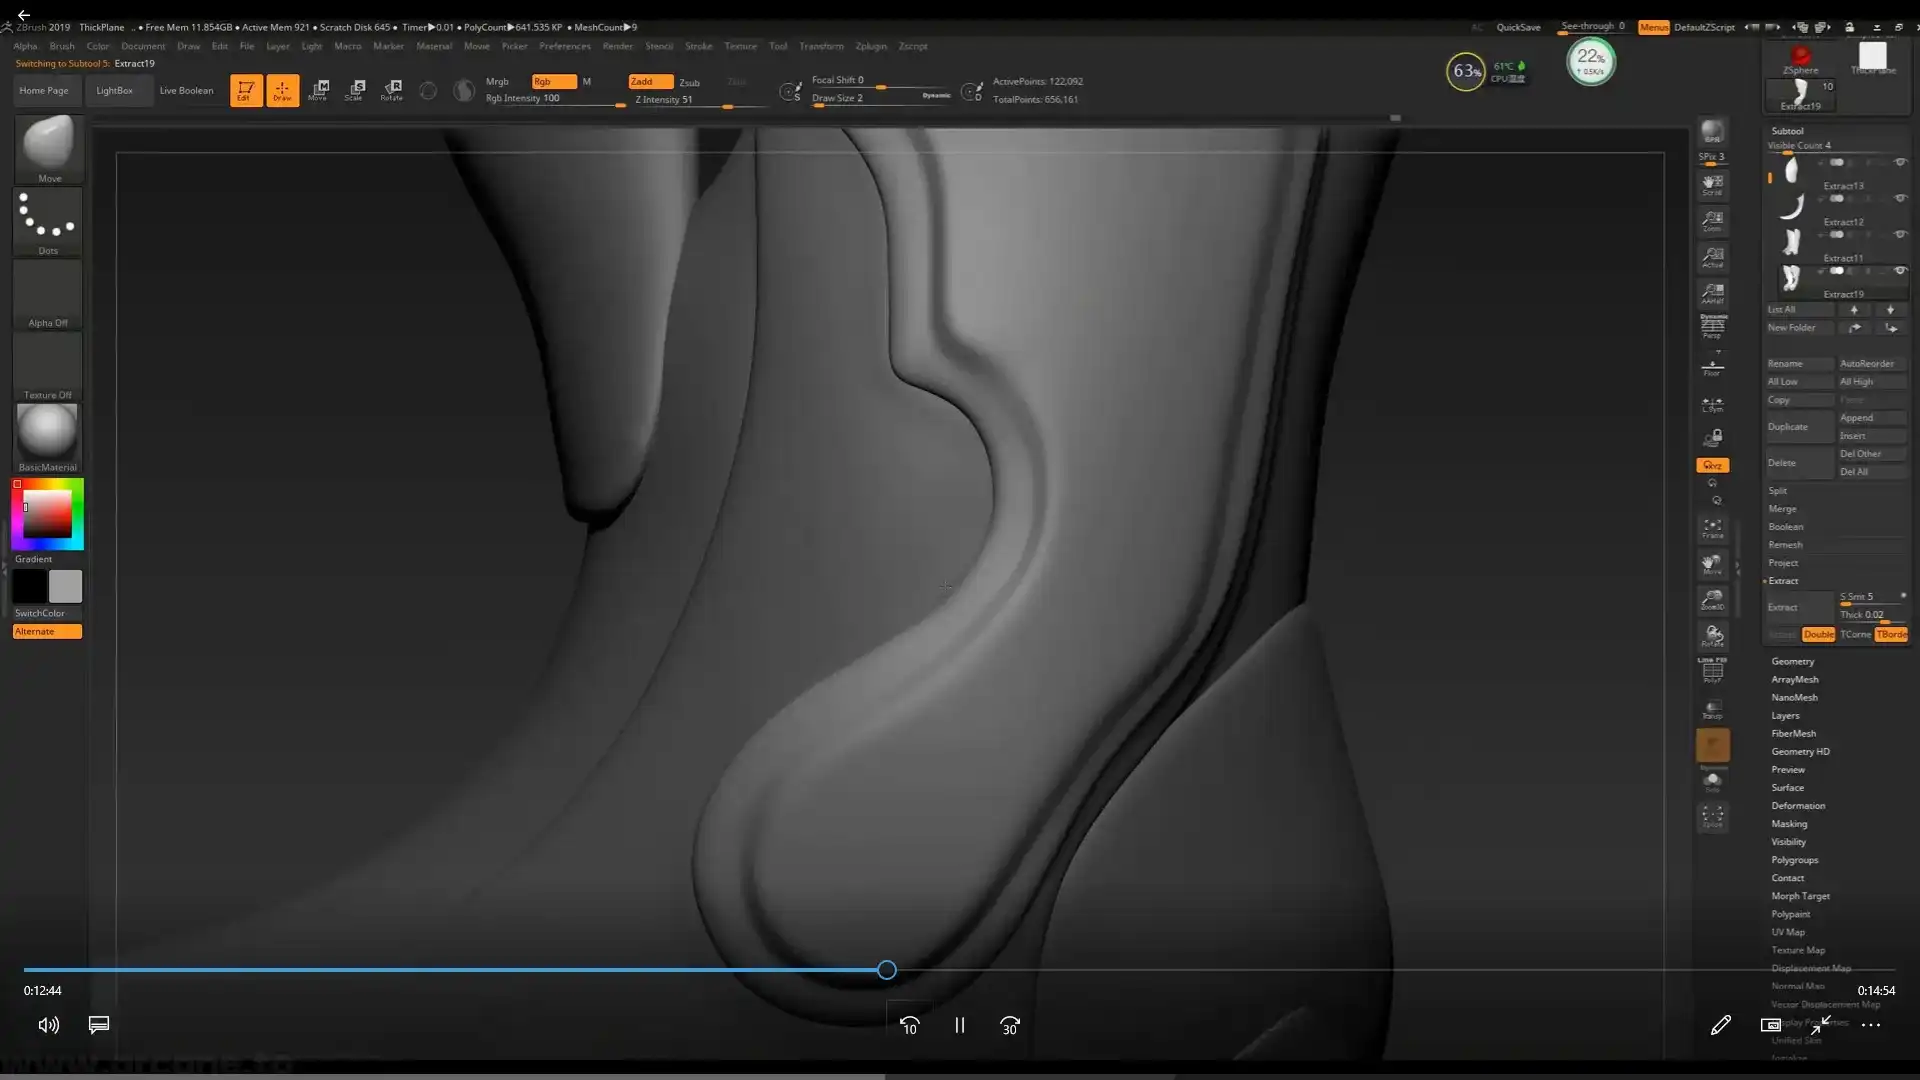Click the color picker gradient square

point(47,514)
